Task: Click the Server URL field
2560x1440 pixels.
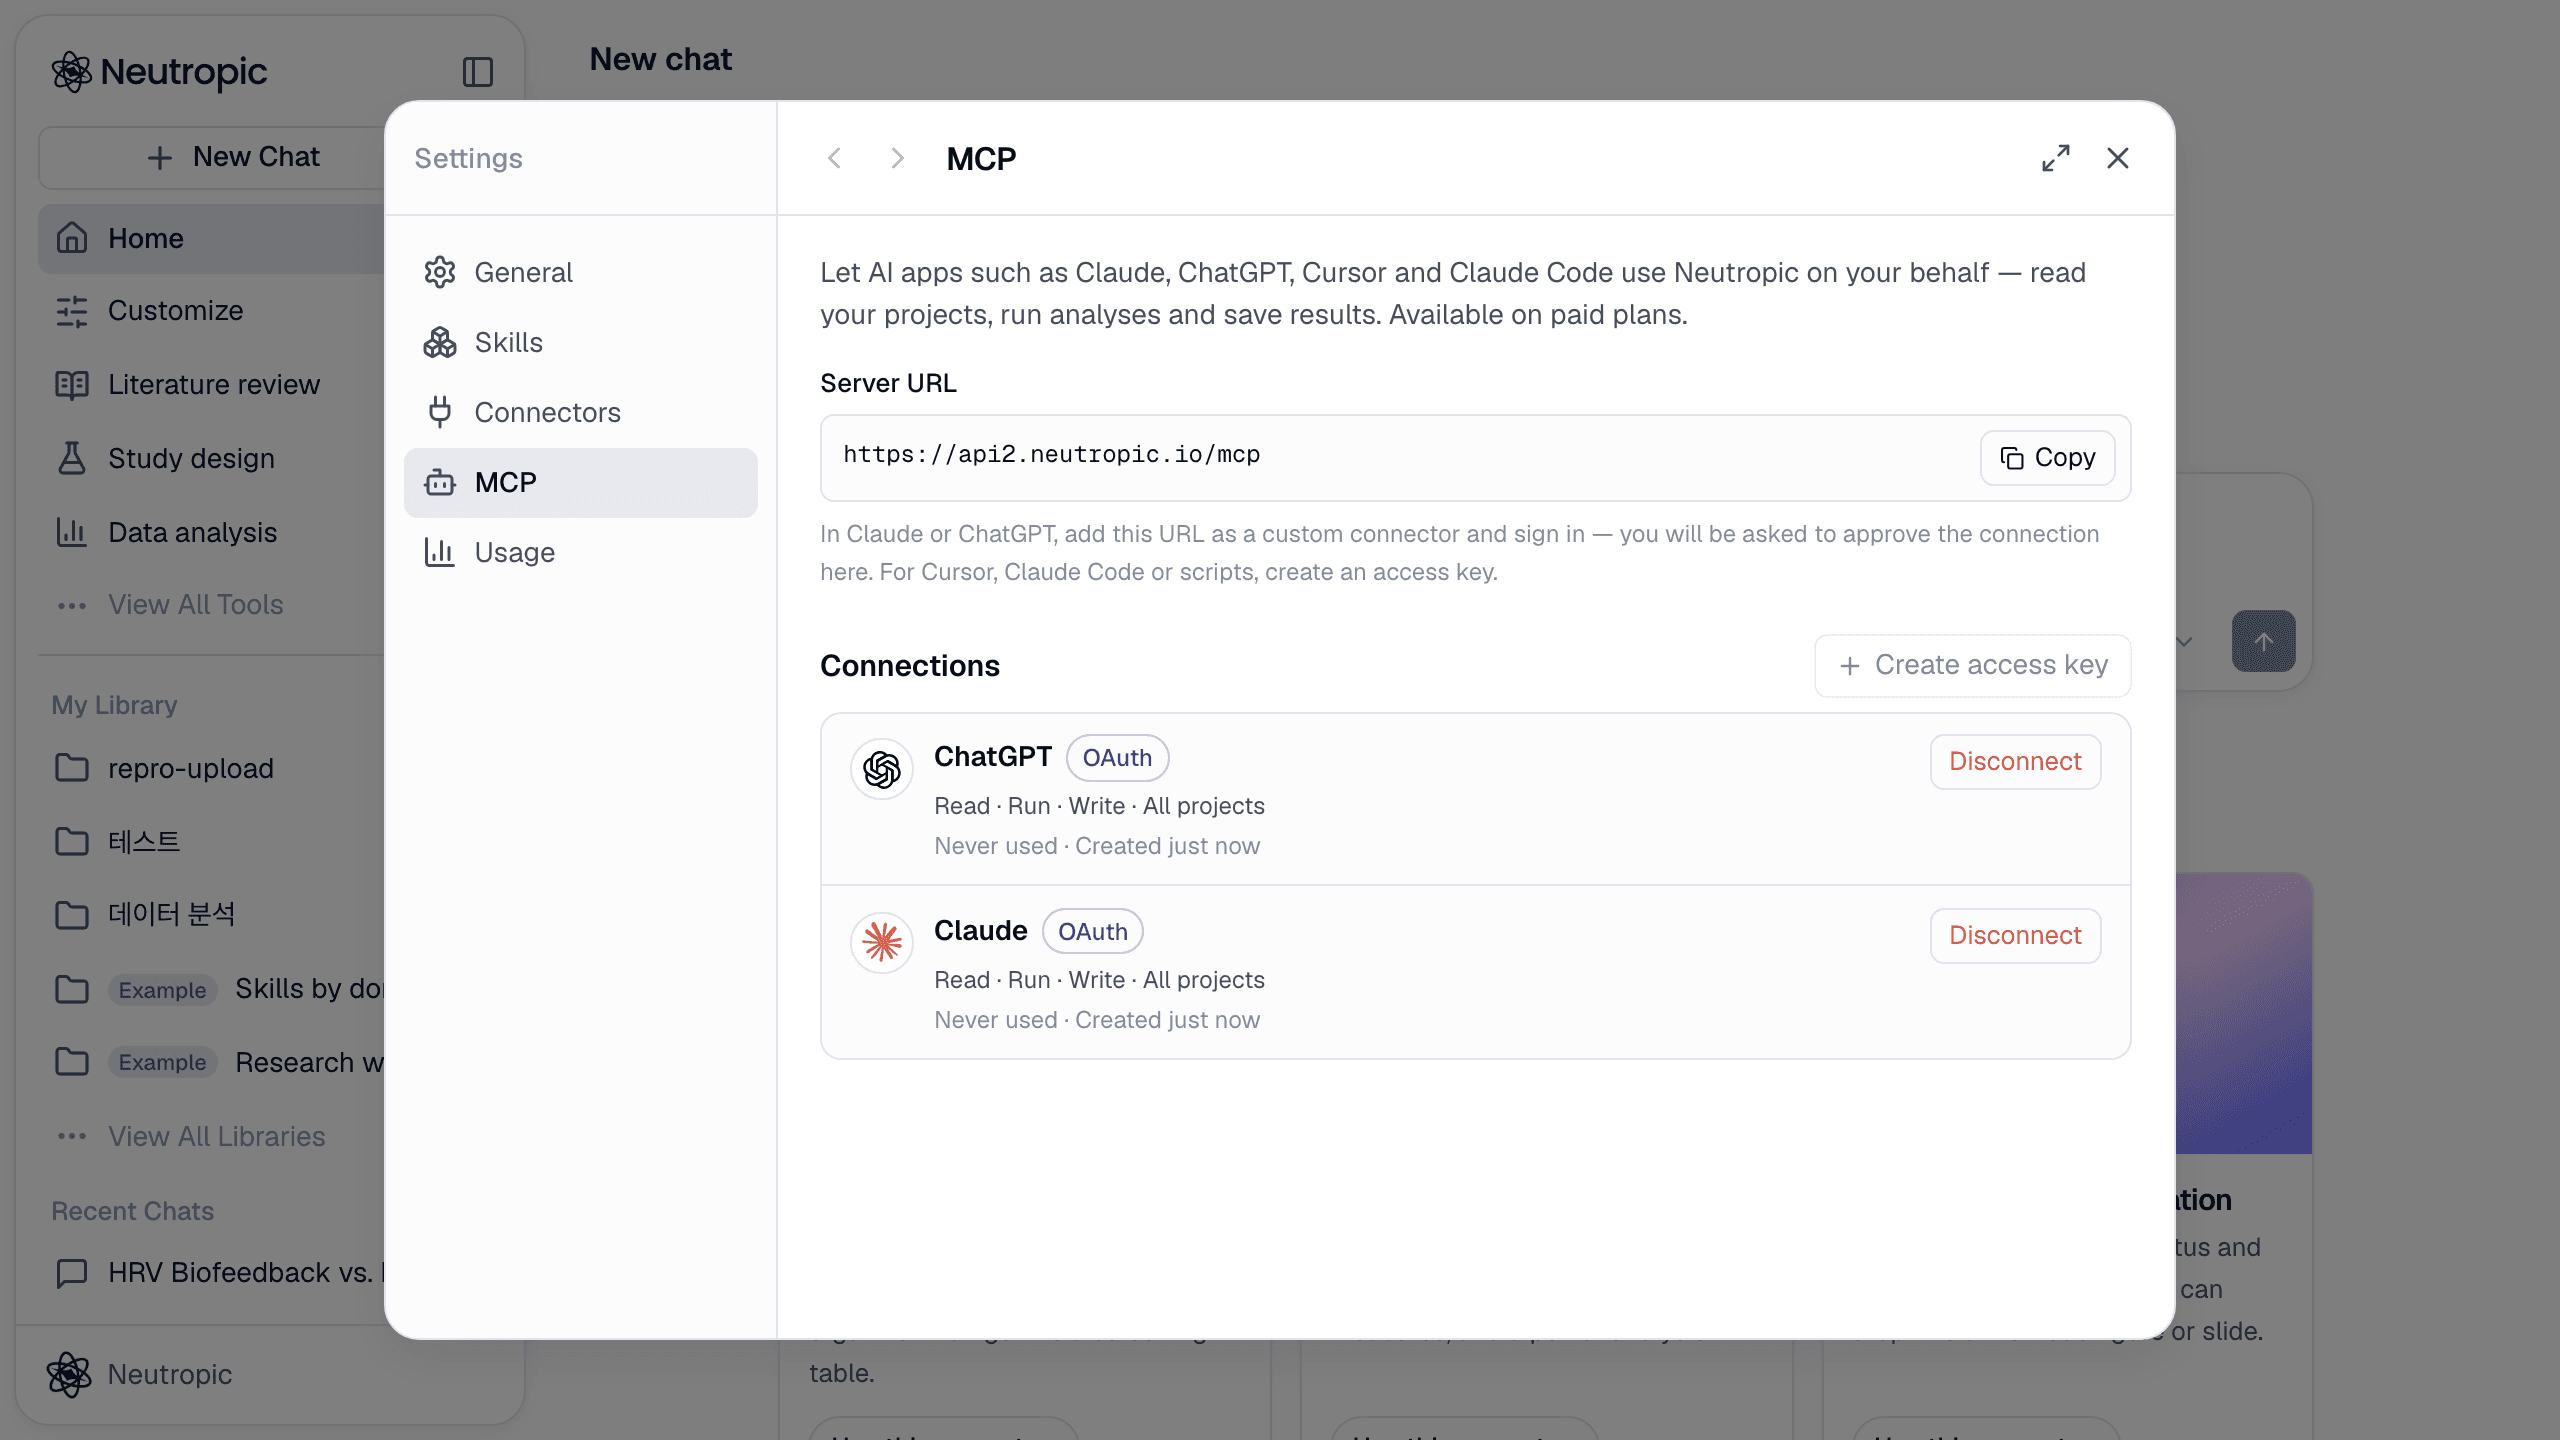Action: (x=1475, y=458)
